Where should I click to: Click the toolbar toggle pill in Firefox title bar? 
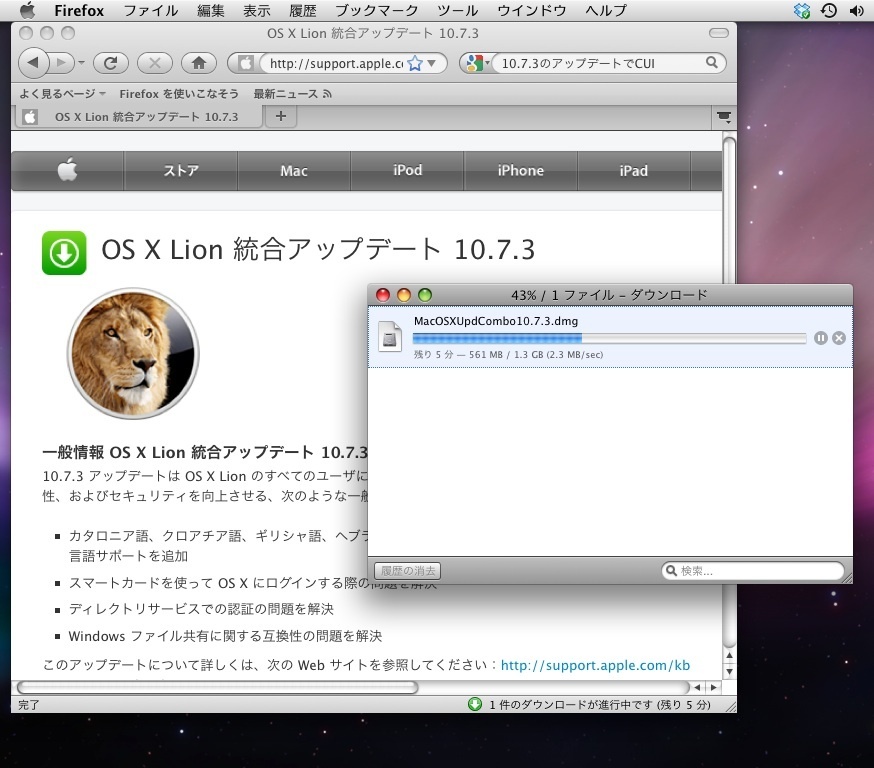pyautogui.click(x=718, y=33)
